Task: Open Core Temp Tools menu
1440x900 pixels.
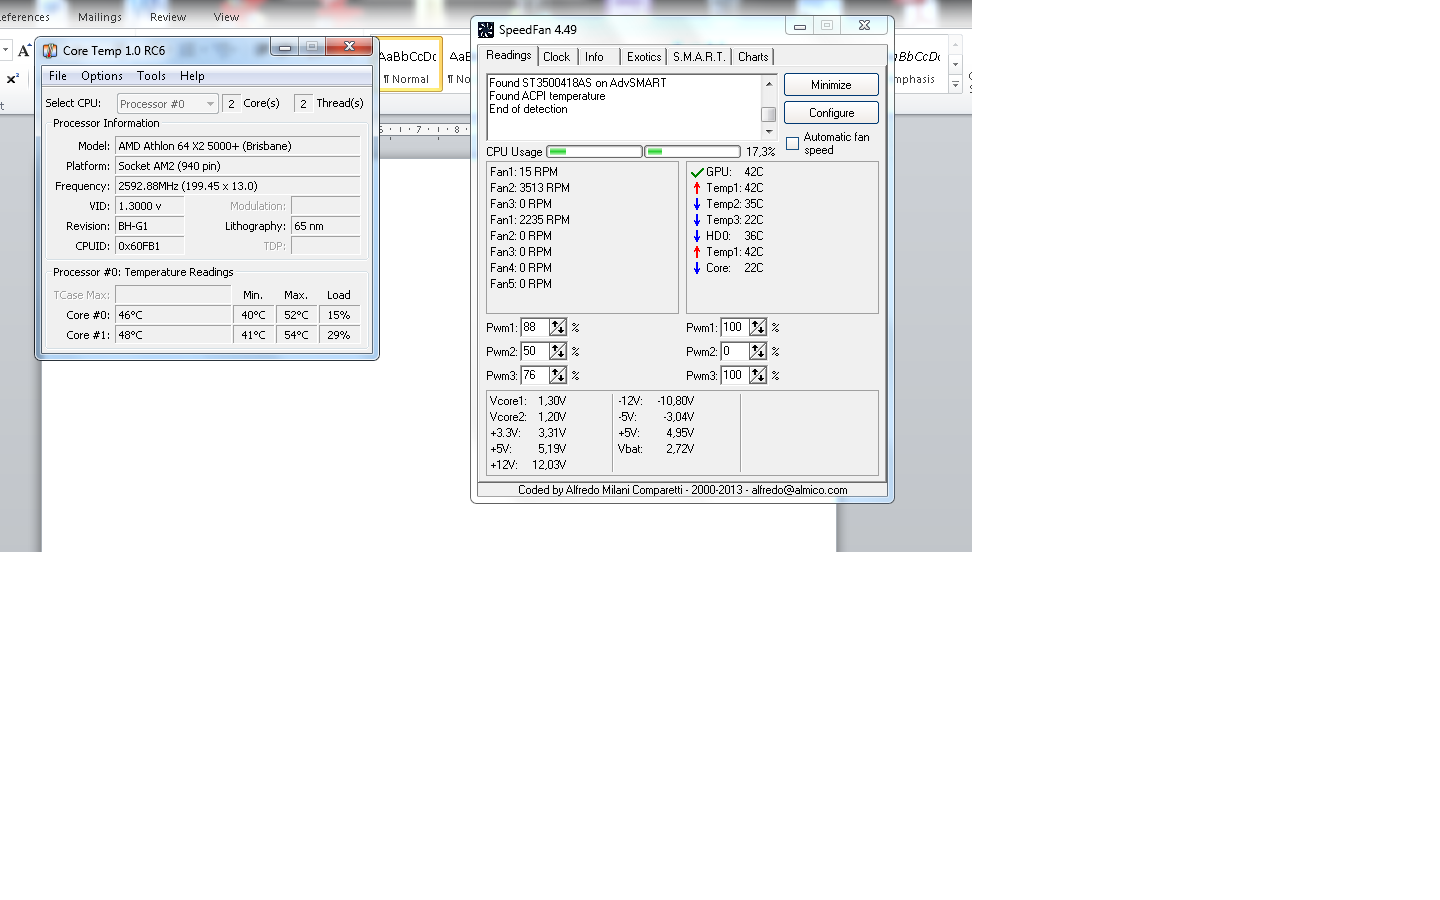Action: coord(151,76)
